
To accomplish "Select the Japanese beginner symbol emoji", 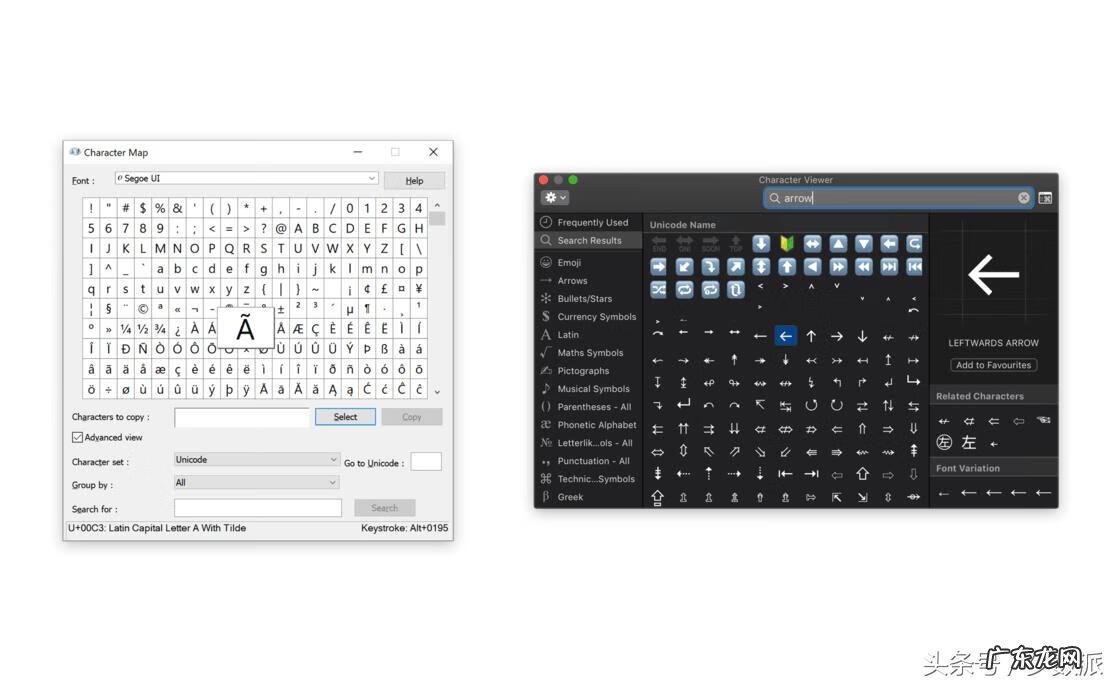I will pos(786,244).
